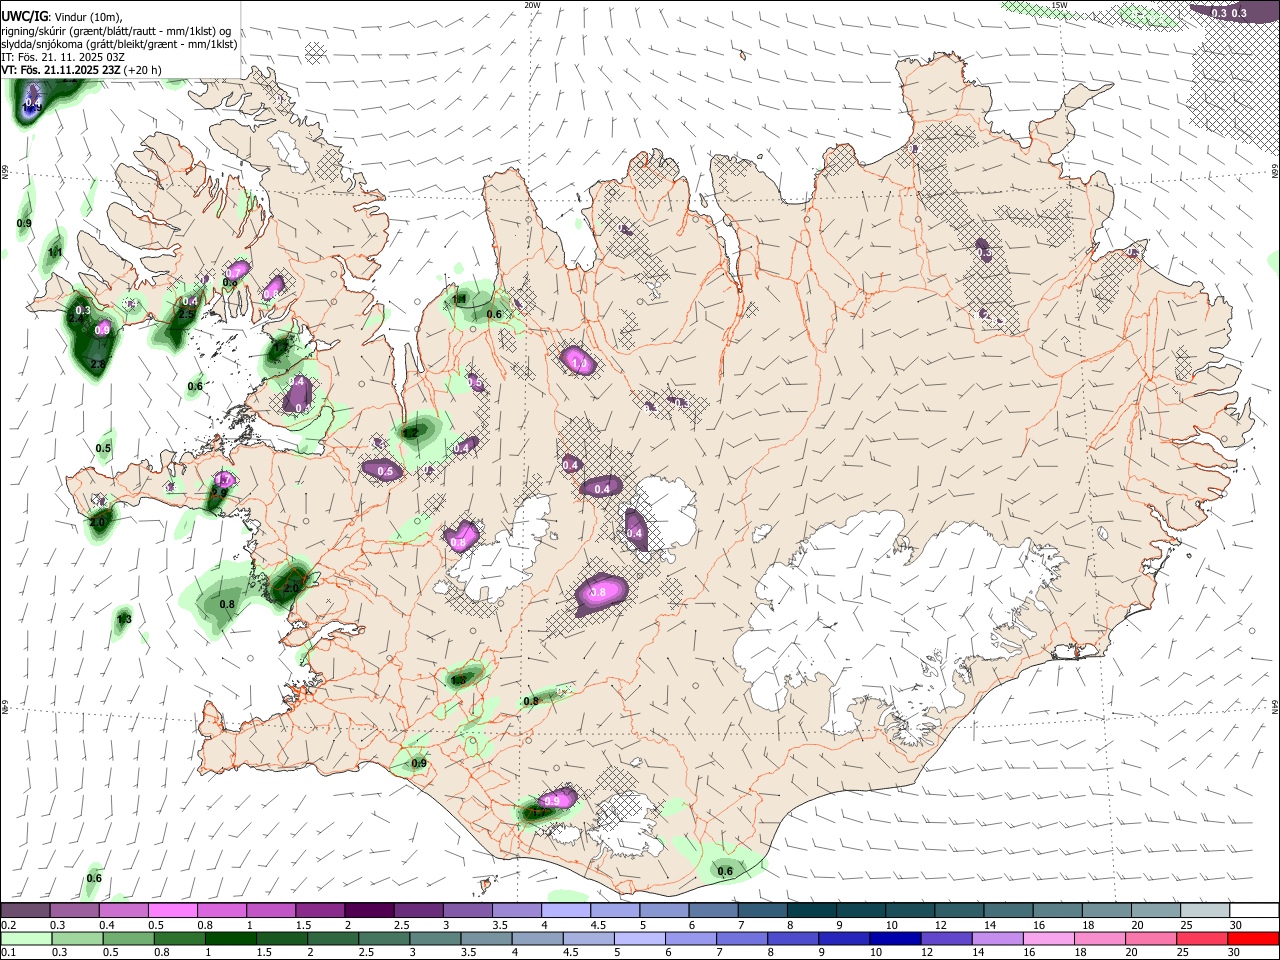Click the 2.8 rain value on the map

tap(98, 364)
